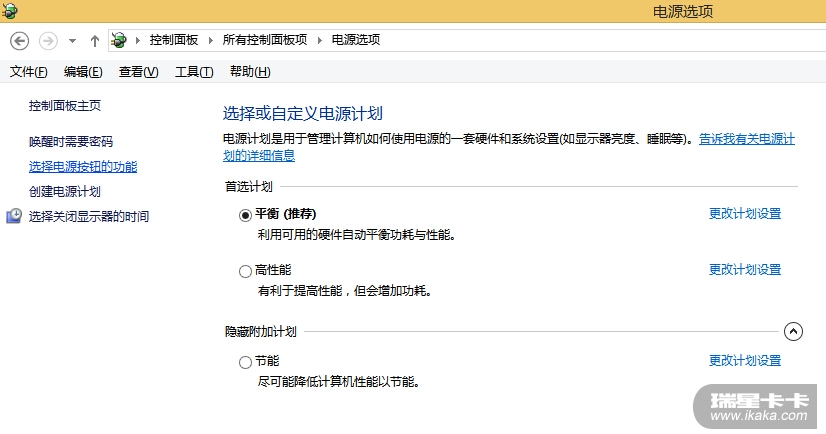
Task: Click the 有利于提高性能，但会增加功耗 description
Action: (x=345, y=290)
